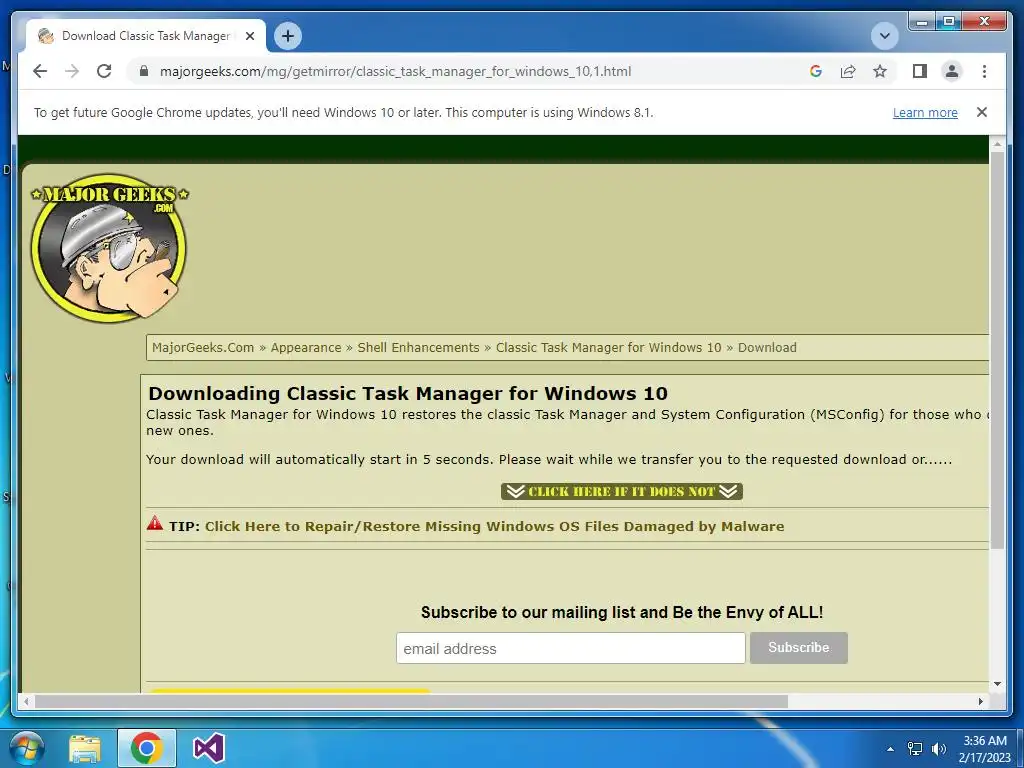Dismiss the Chrome update notification bar
Screen dimensions: 1024x768
point(982,112)
